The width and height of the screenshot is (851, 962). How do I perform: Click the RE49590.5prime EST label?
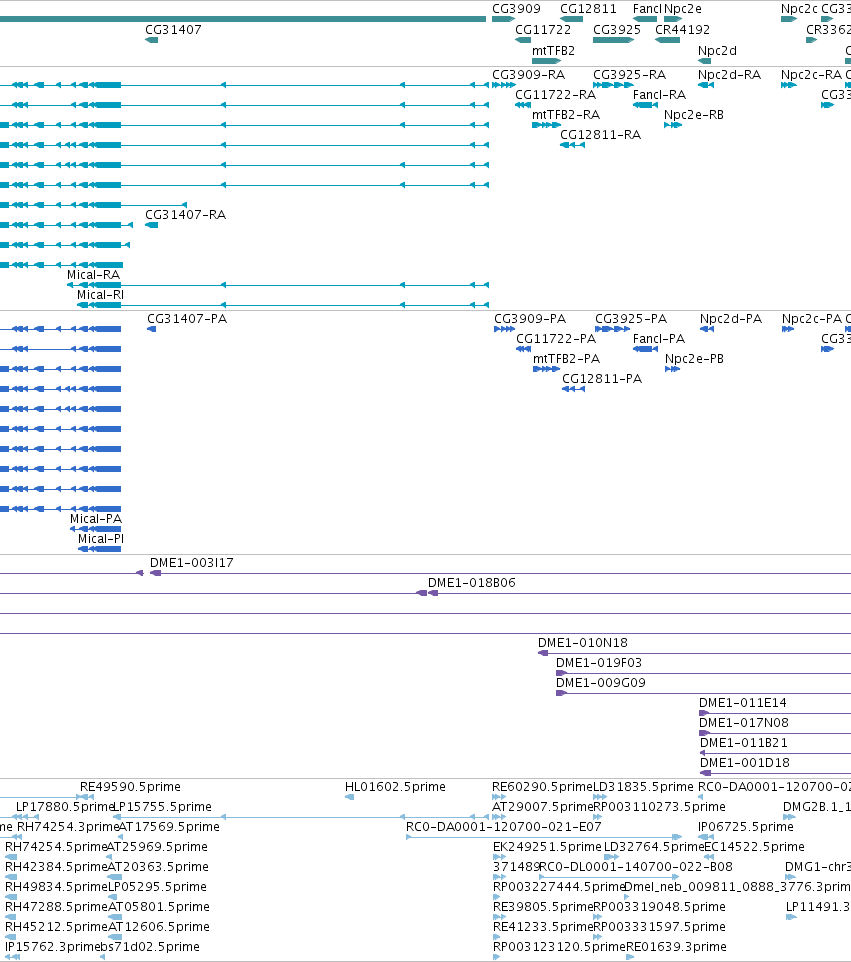(130, 787)
